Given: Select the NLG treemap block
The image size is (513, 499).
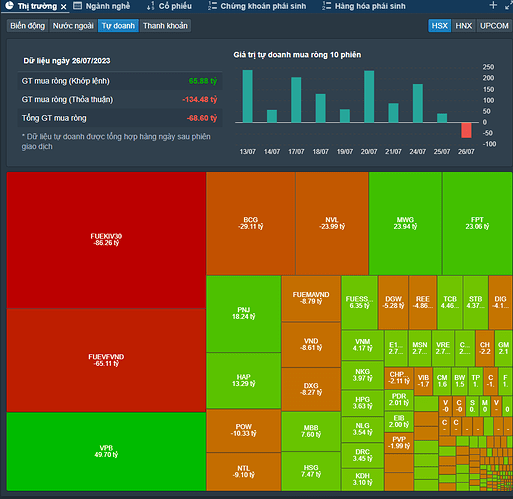Looking at the screenshot, I should click(363, 429).
